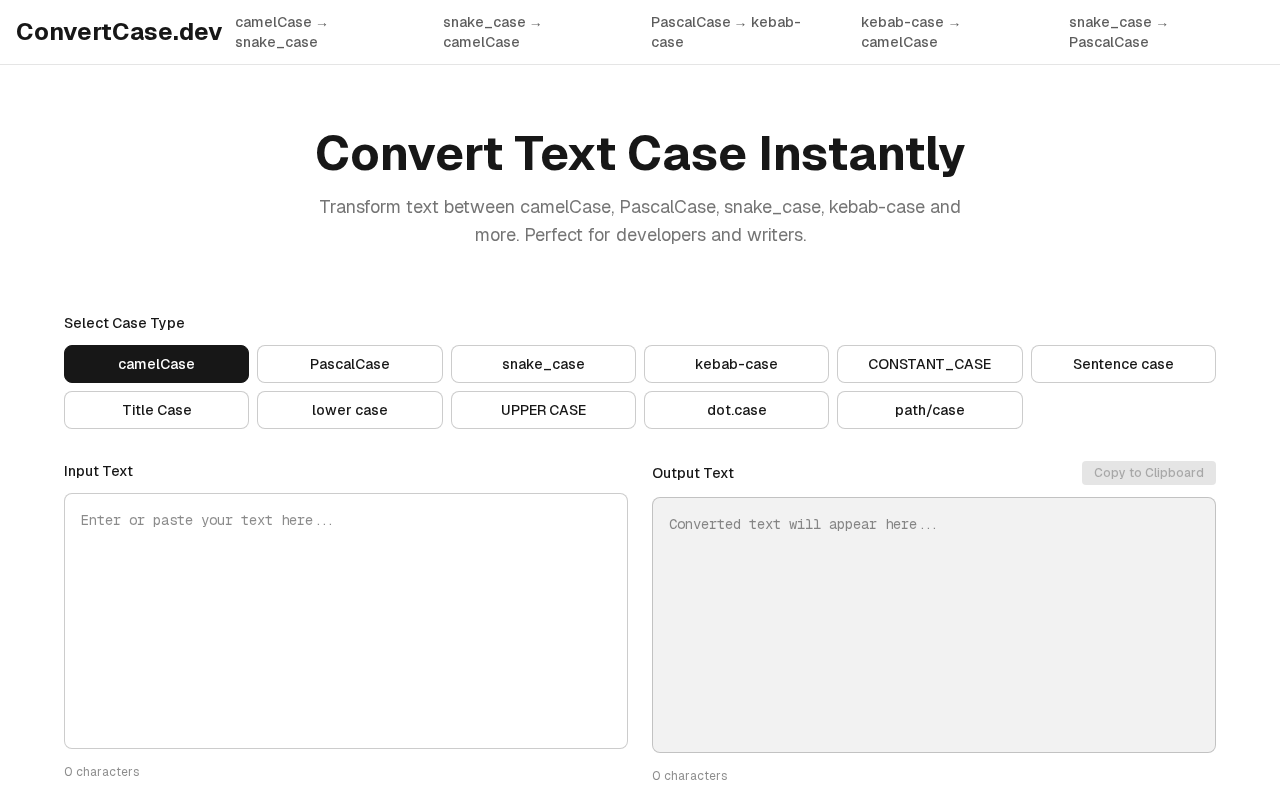Pick the path/case option
Screen dimensions: 1280x800
pyautogui.click(x=930, y=410)
